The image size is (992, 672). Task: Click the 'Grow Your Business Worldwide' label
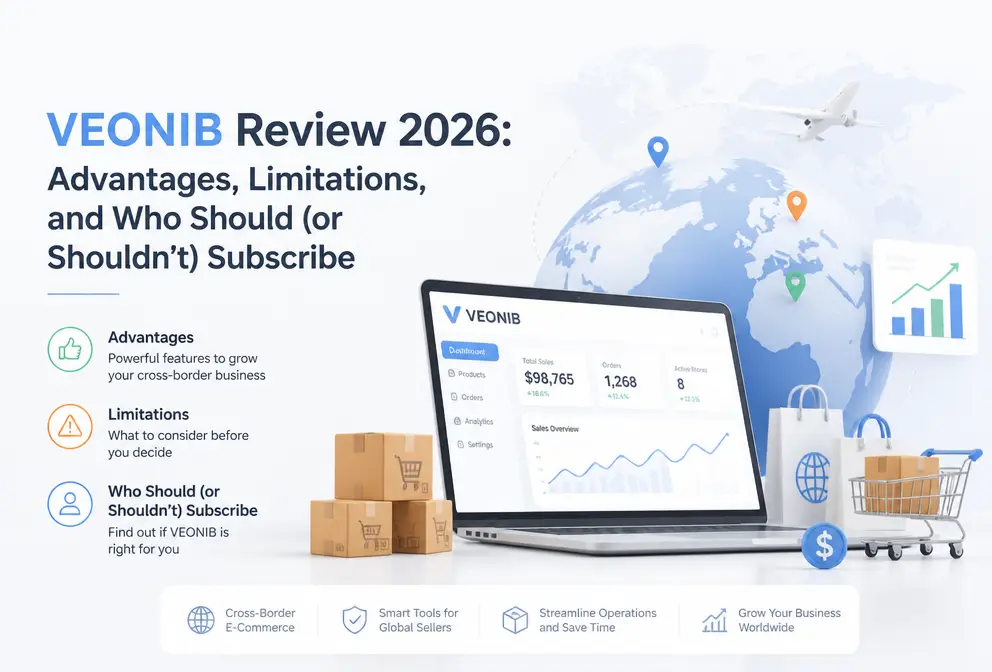[x=790, y=620]
